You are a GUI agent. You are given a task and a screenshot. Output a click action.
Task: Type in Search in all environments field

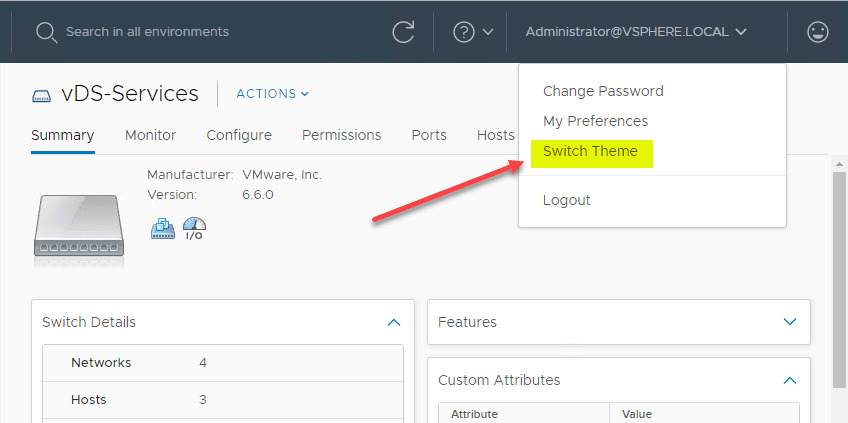[x=200, y=32]
